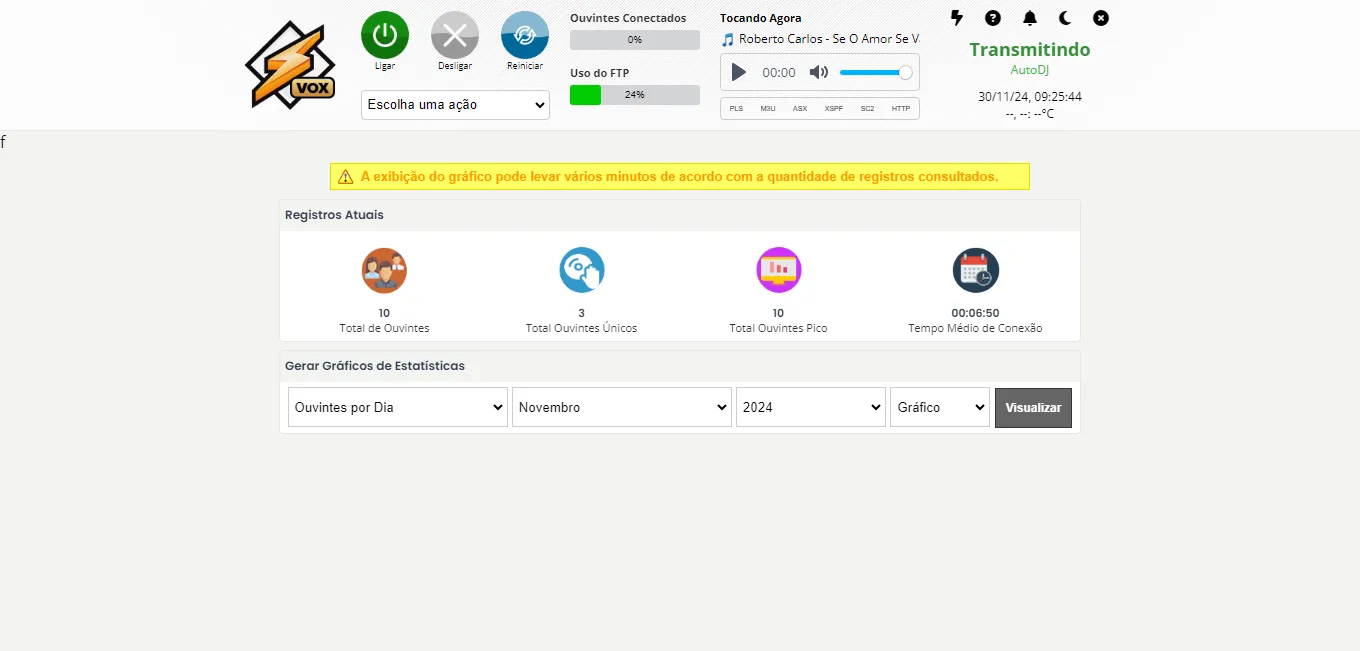This screenshot has width=1360, height=651.
Task: Click the lightning bolt icon
Action: [x=957, y=18]
